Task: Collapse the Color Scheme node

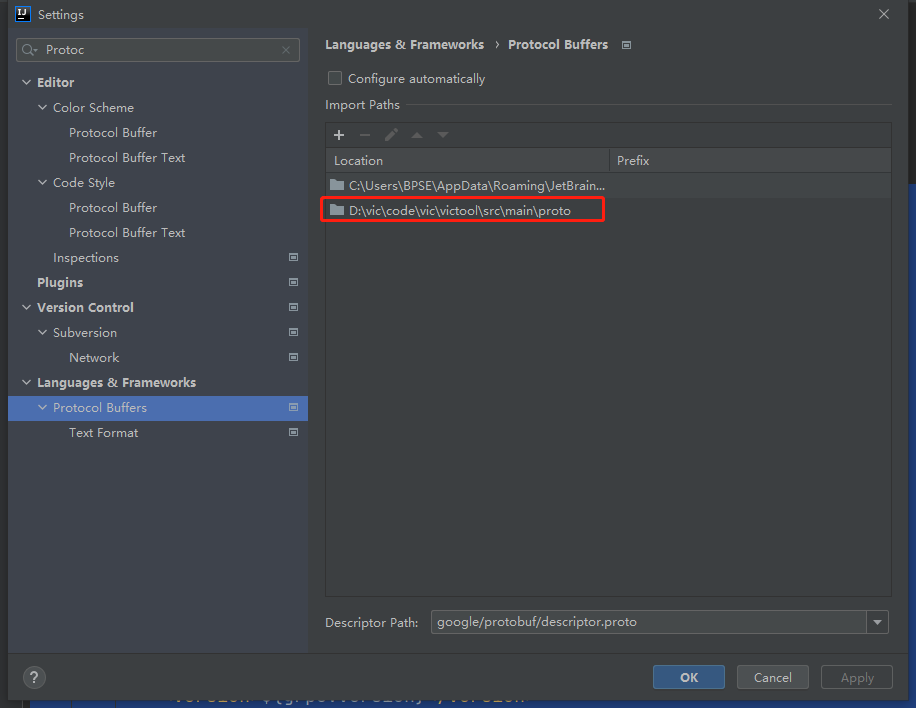Action: point(43,107)
